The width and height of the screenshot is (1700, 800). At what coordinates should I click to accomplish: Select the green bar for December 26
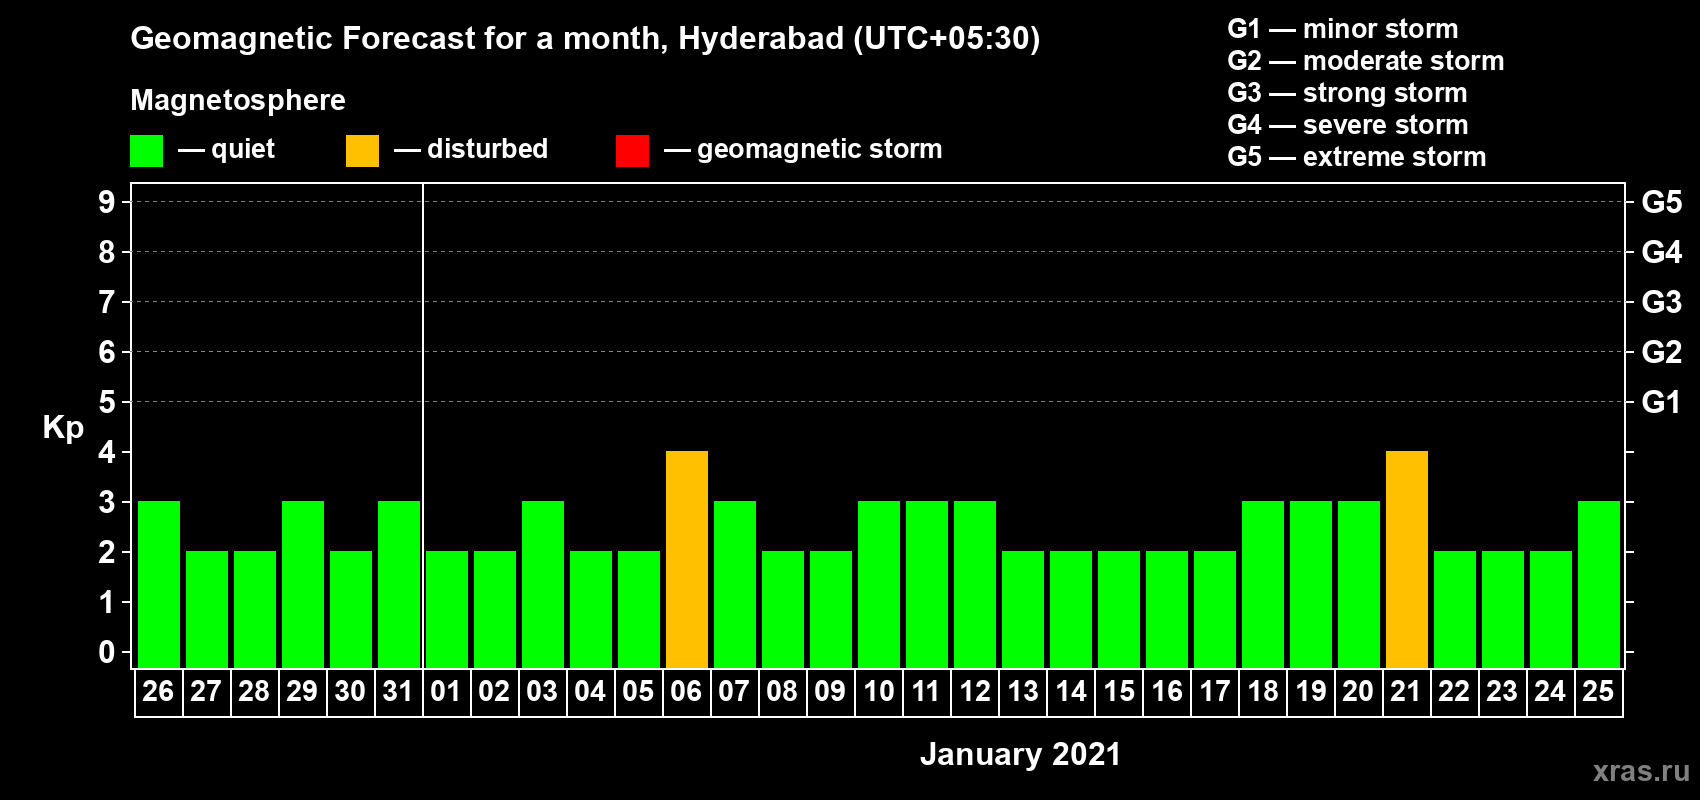159,584
